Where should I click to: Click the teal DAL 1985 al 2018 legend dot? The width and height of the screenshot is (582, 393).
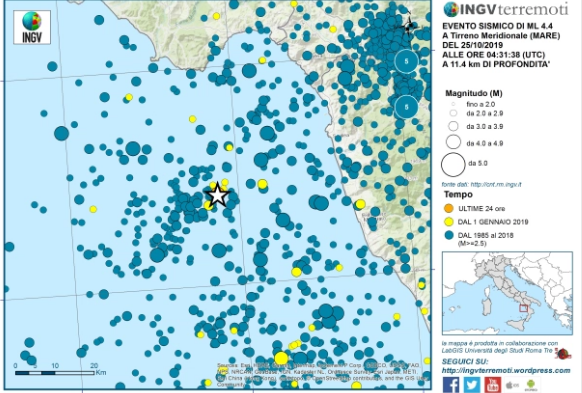click(449, 235)
